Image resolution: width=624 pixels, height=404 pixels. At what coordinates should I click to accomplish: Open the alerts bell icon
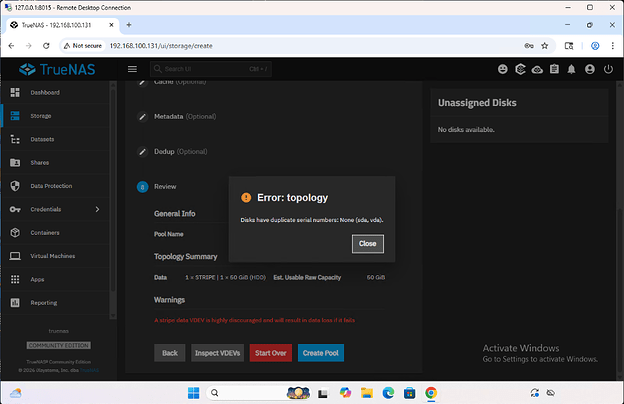click(x=571, y=69)
